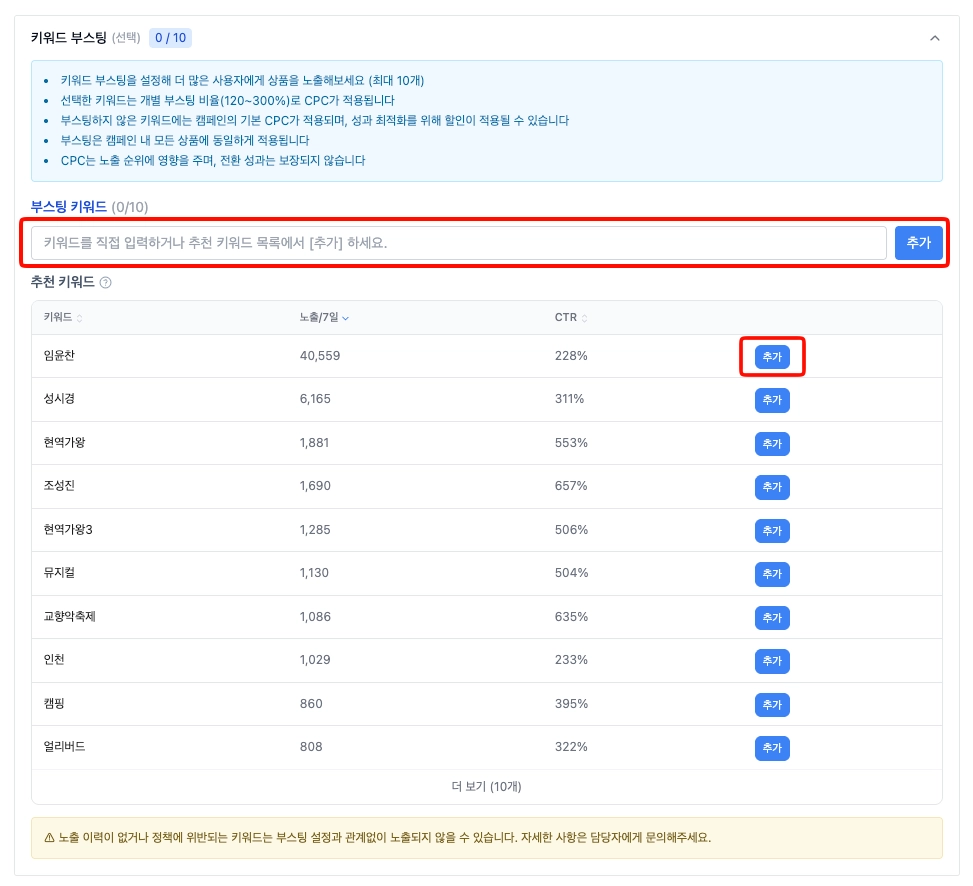The height and width of the screenshot is (886, 973).
Task: Click the 0 / 10 counter badge
Action: pos(171,38)
